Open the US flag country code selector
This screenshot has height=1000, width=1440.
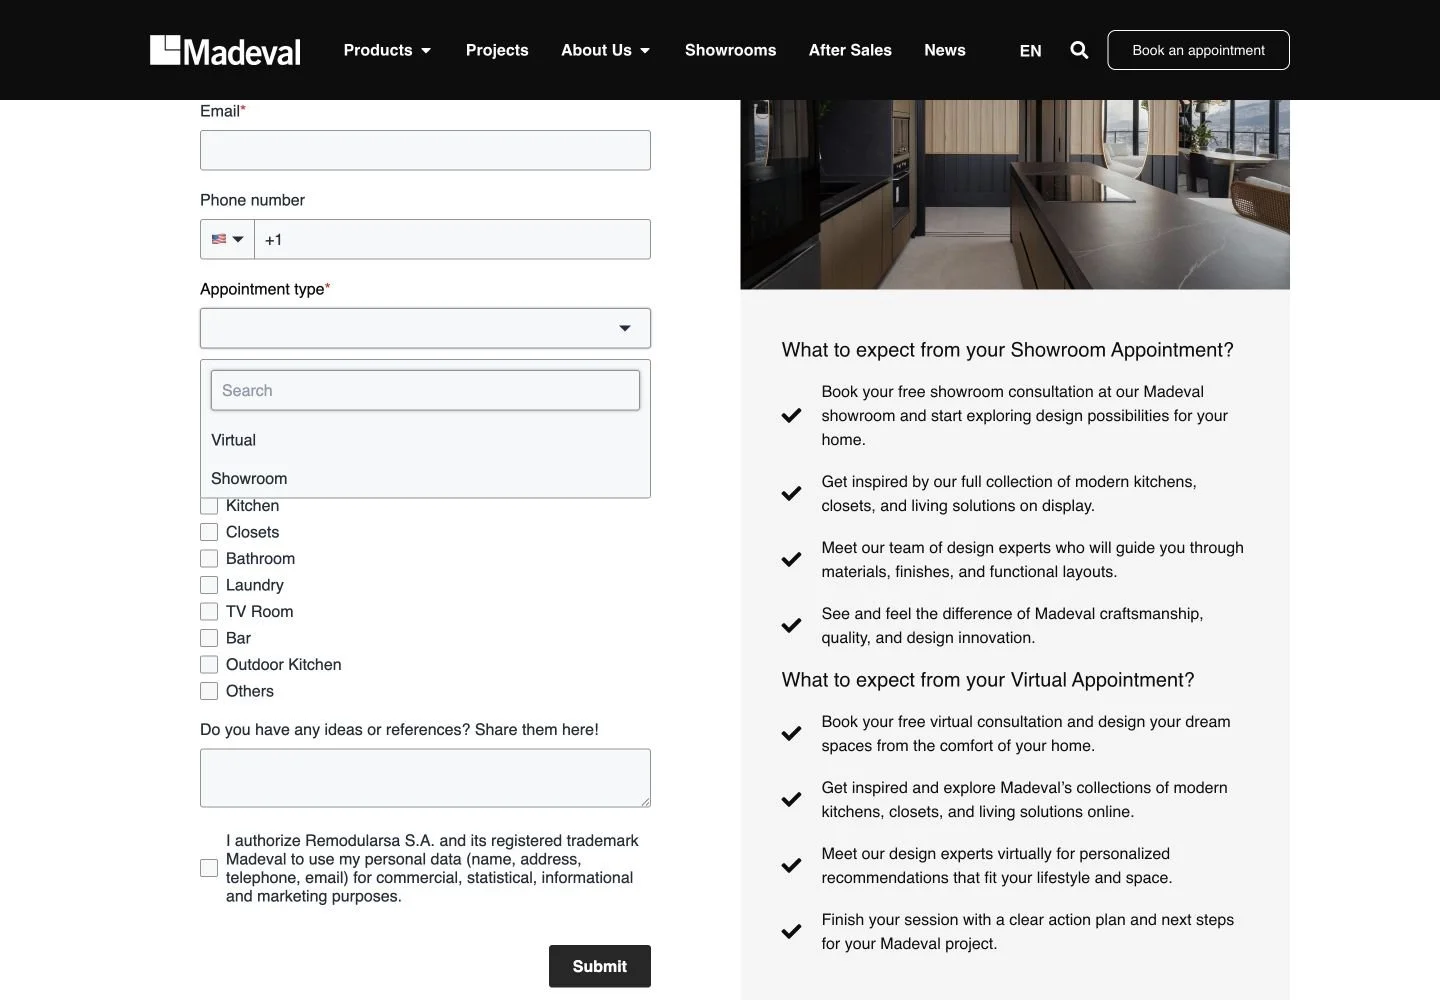[227, 239]
